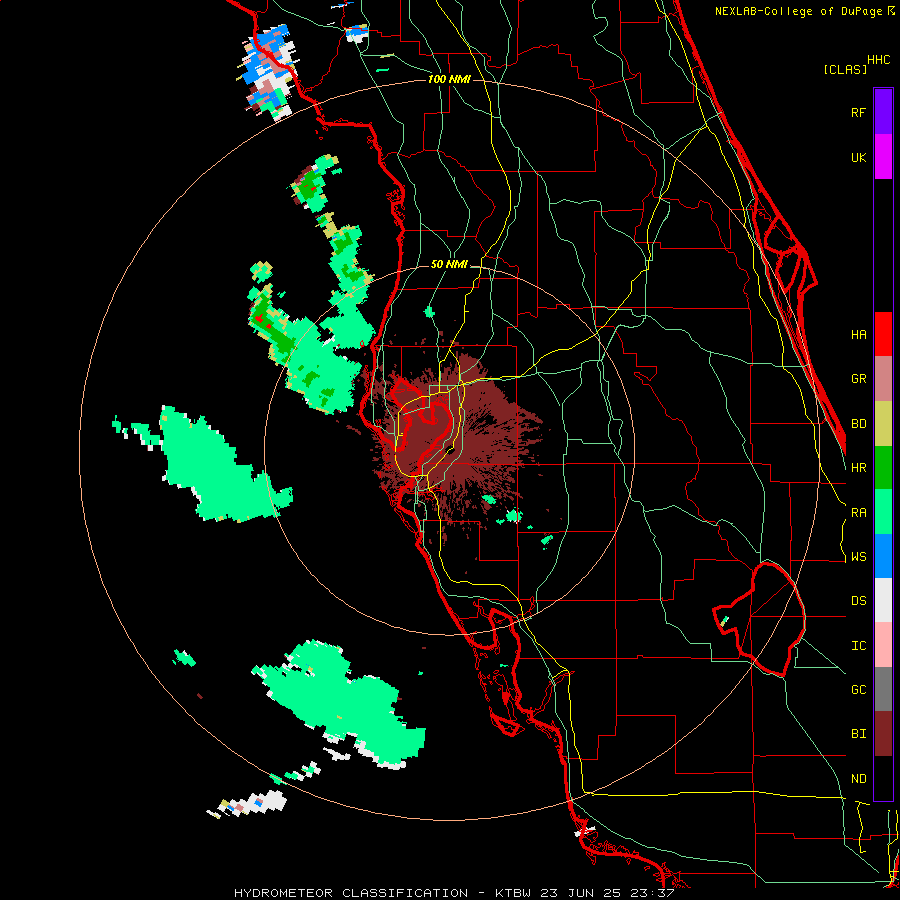The image size is (900, 900).
Task: Click the HR dark green legend swatch
Action: pyautogui.click(x=883, y=468)
